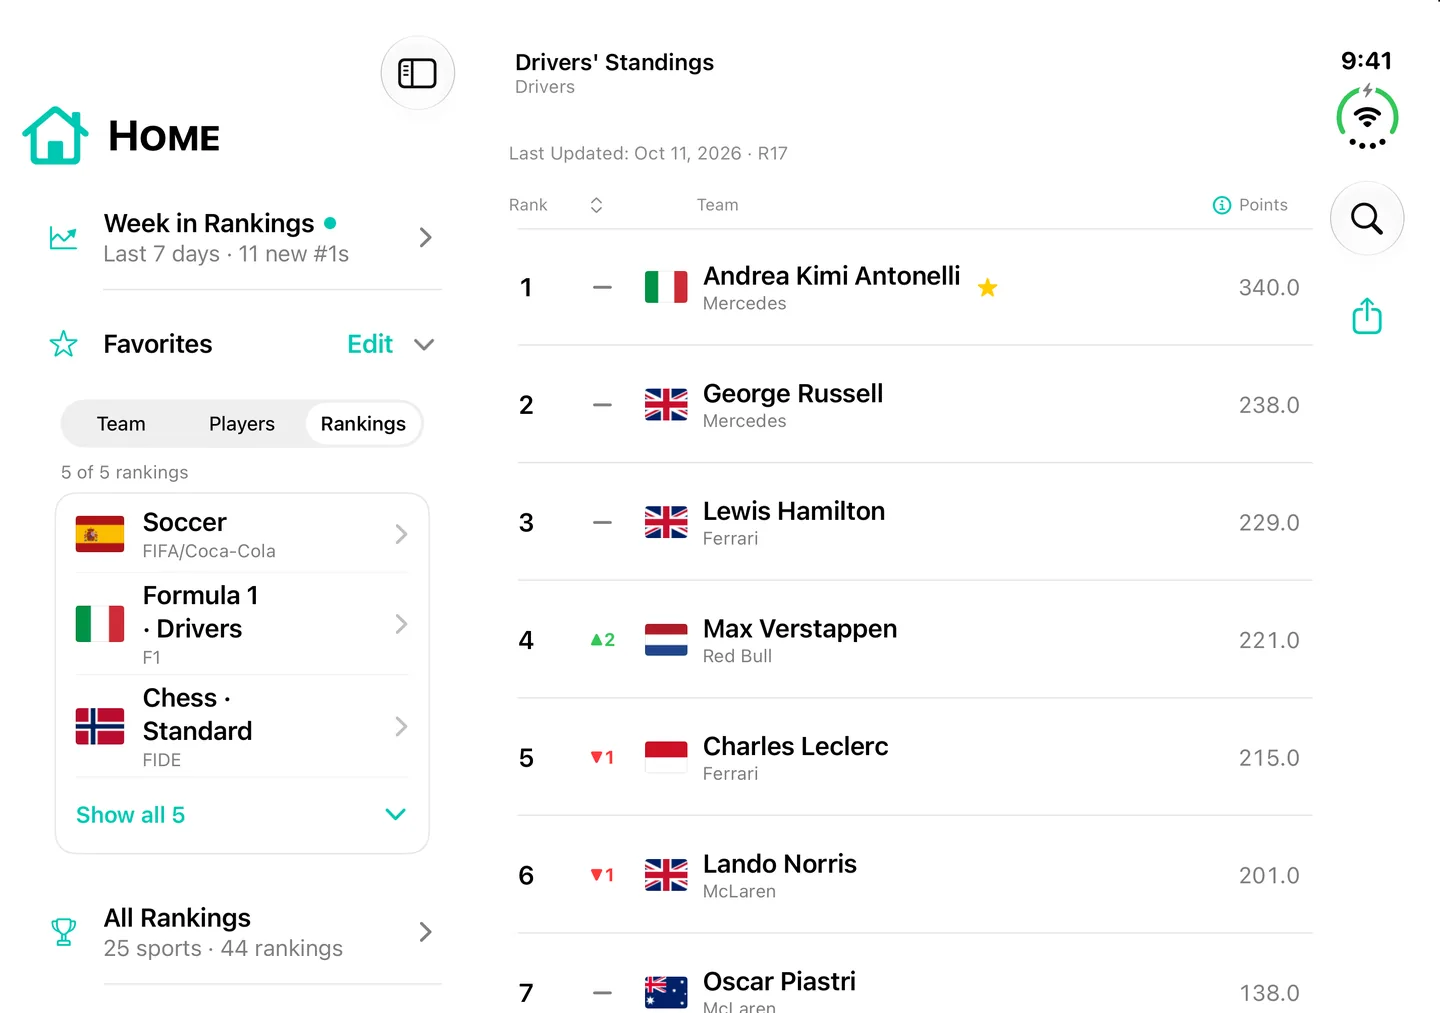Tap the Norway flag beside Chess Standard

coord(100,726)
